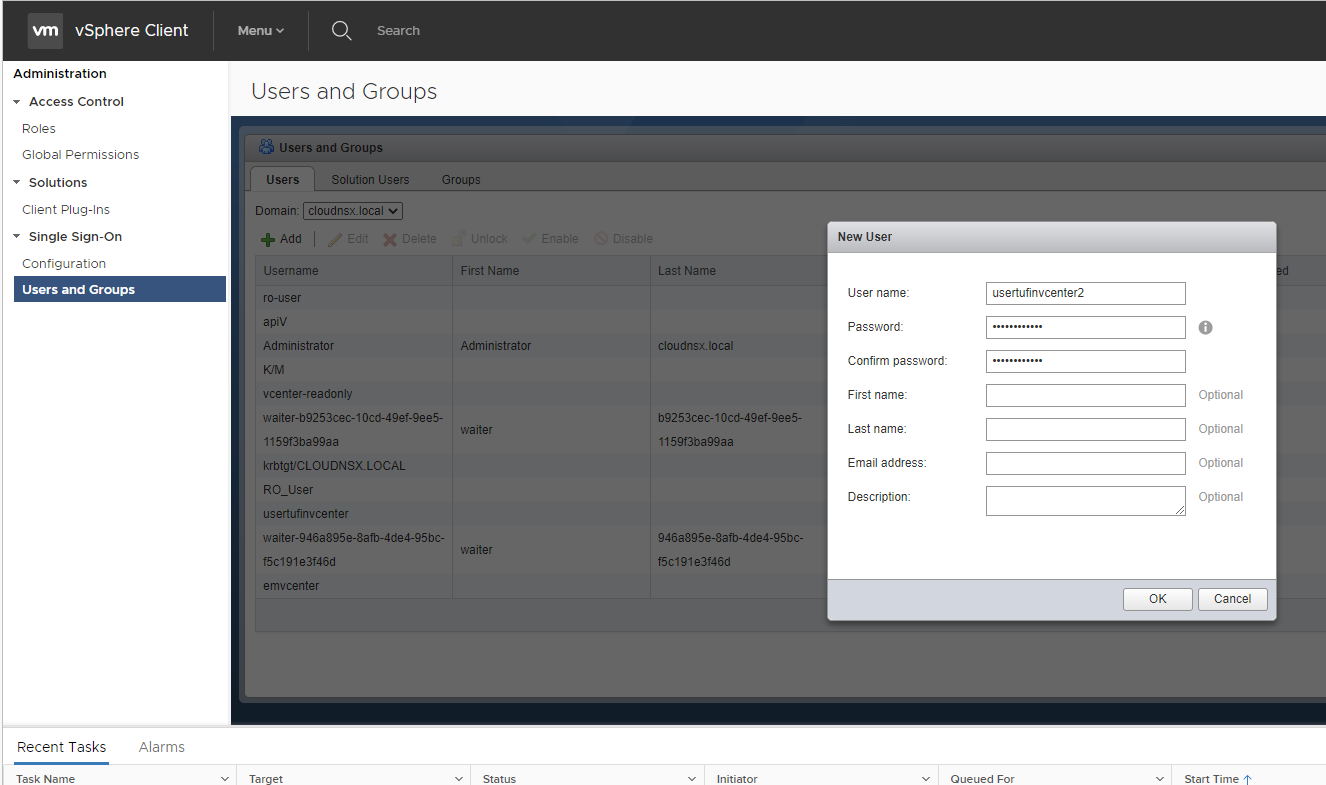Click the password policy info icon
Image resolution: width=1326 pixels, height=785 pixels.
coord(1205,328)
